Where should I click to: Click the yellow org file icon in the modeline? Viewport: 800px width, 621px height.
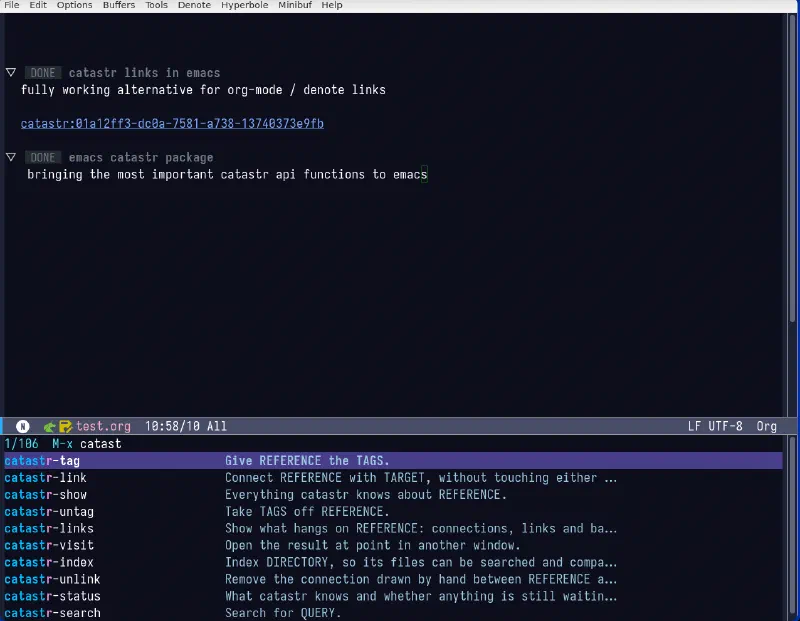click(65, 427)
